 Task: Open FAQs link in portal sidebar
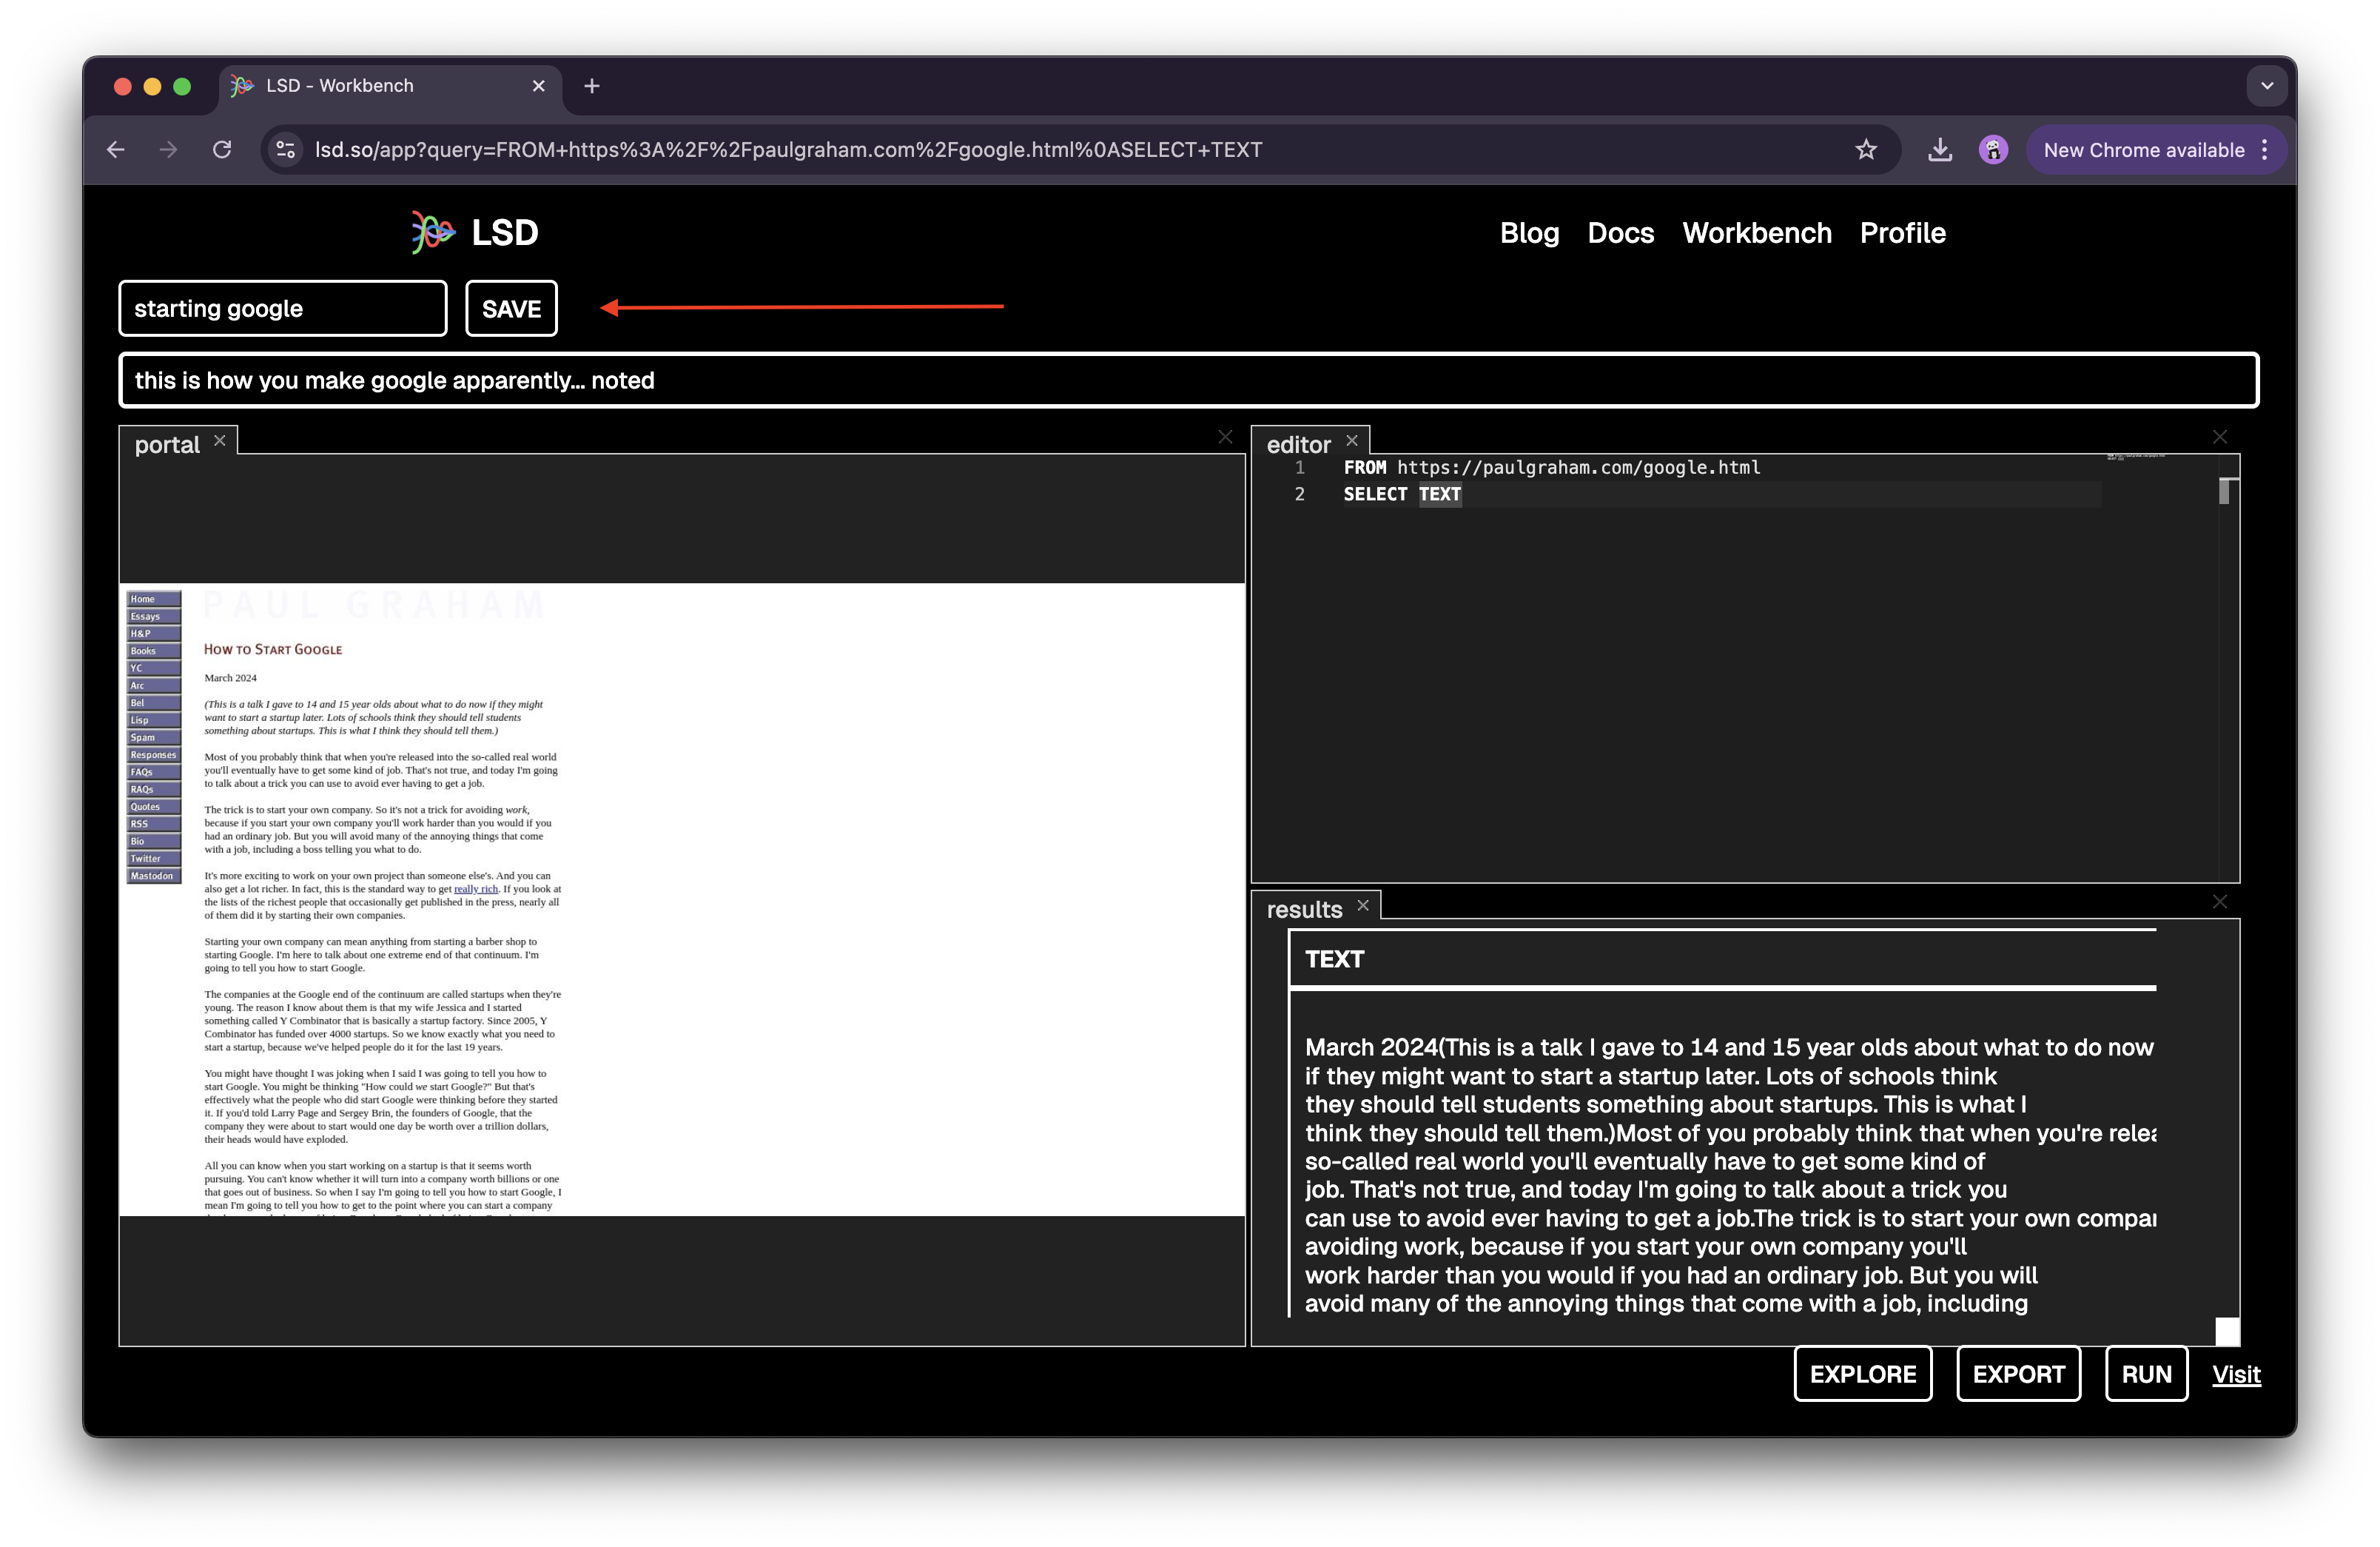(154, 773)
